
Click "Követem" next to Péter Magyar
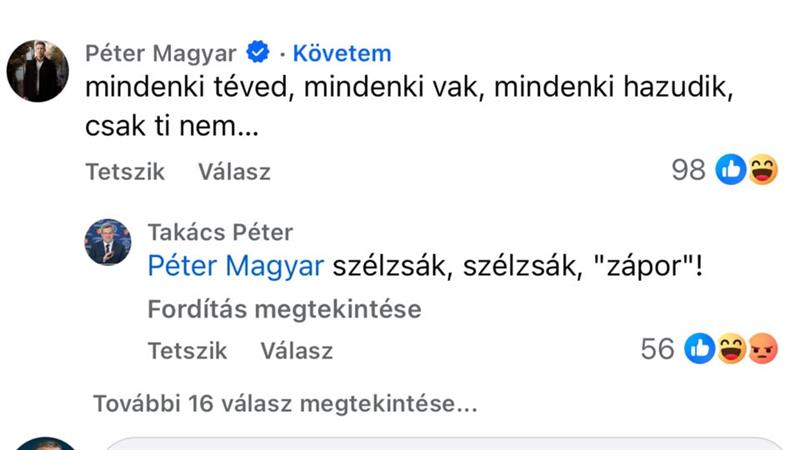(x=342, y=53)
